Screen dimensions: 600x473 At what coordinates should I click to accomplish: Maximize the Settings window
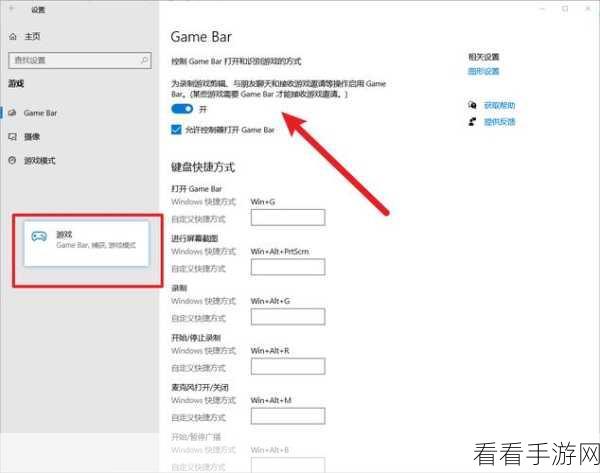(x=565, y=9)
